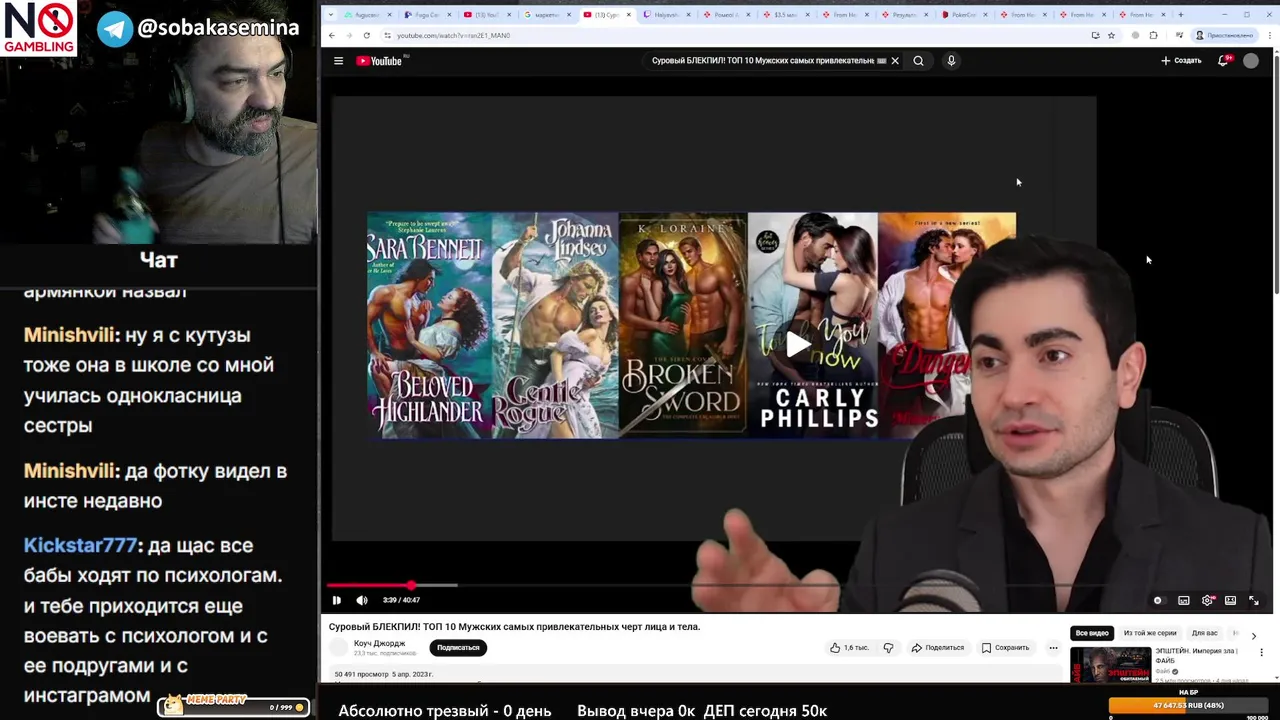Open a new browser tab with plus
Viewport: 1280px width, 720px height.
coord(1180,15)
